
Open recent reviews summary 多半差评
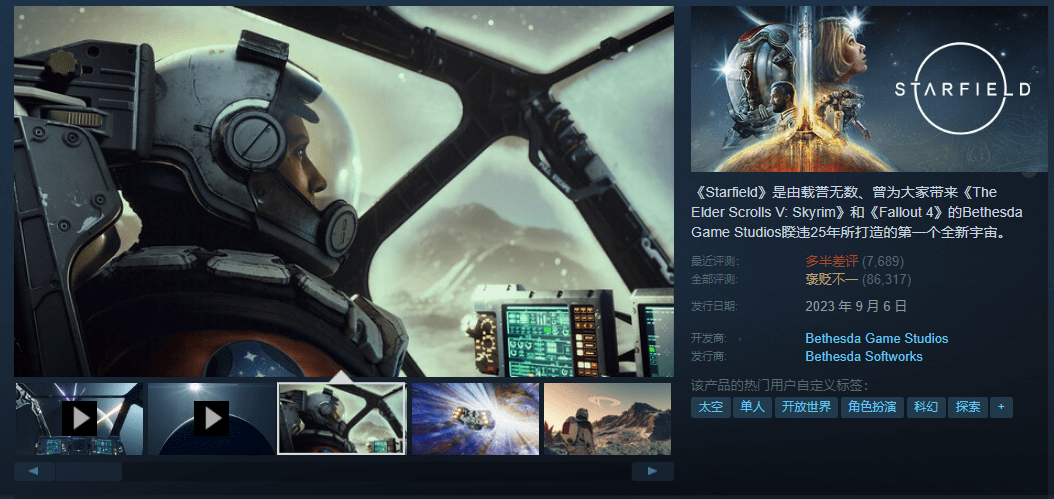coord(832,261)
